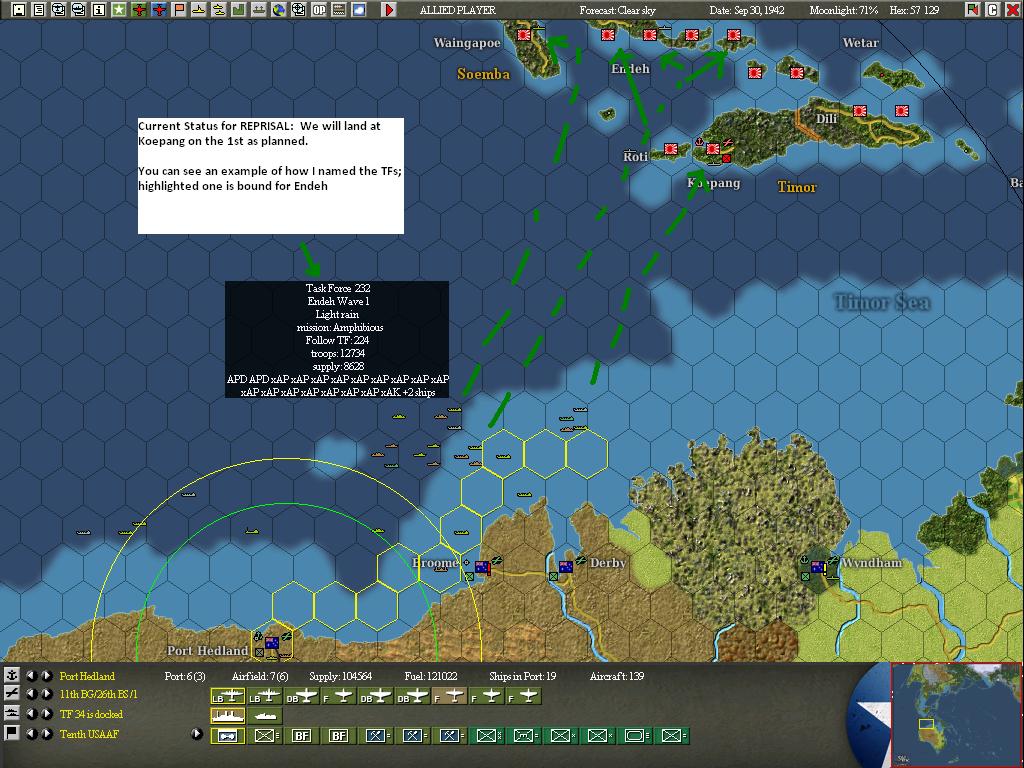Click the 'Port: 6(3)' status text
1024x768 pixels.
pos(185,676)
